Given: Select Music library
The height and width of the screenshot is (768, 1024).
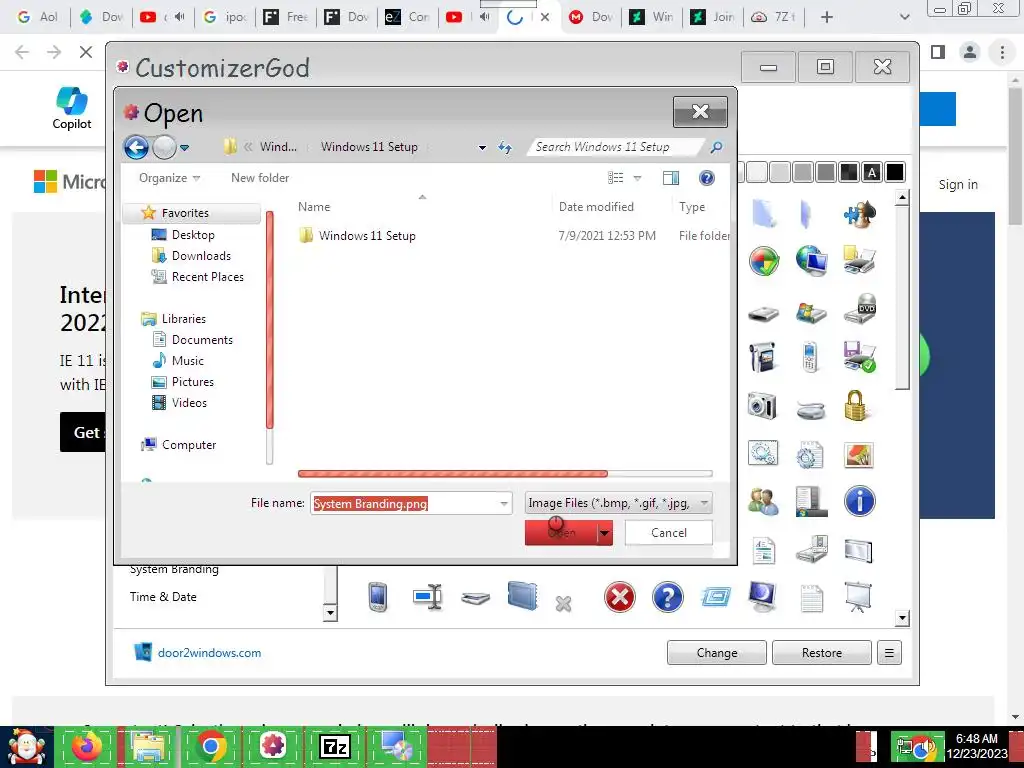Looking at the screenshot, I should pyautogui.click(x=187, y=360).
